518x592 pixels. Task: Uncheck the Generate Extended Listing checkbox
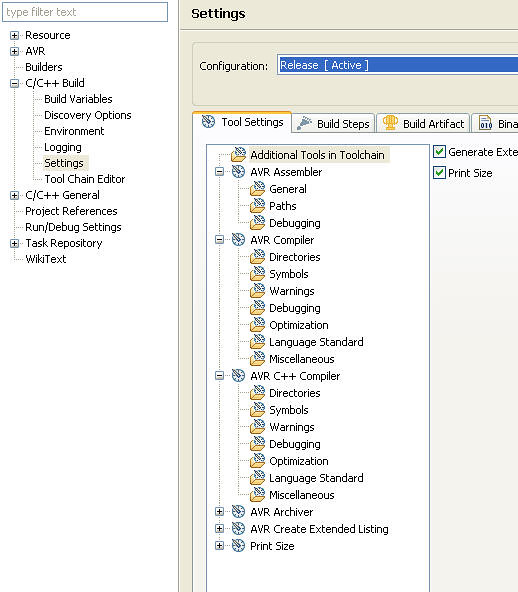coord(439,152)
